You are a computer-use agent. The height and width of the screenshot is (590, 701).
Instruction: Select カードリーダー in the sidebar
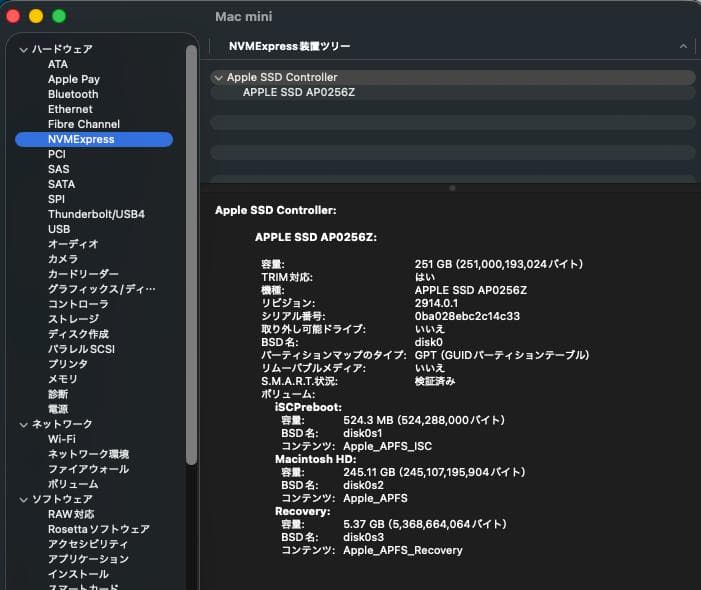point(83,274)
